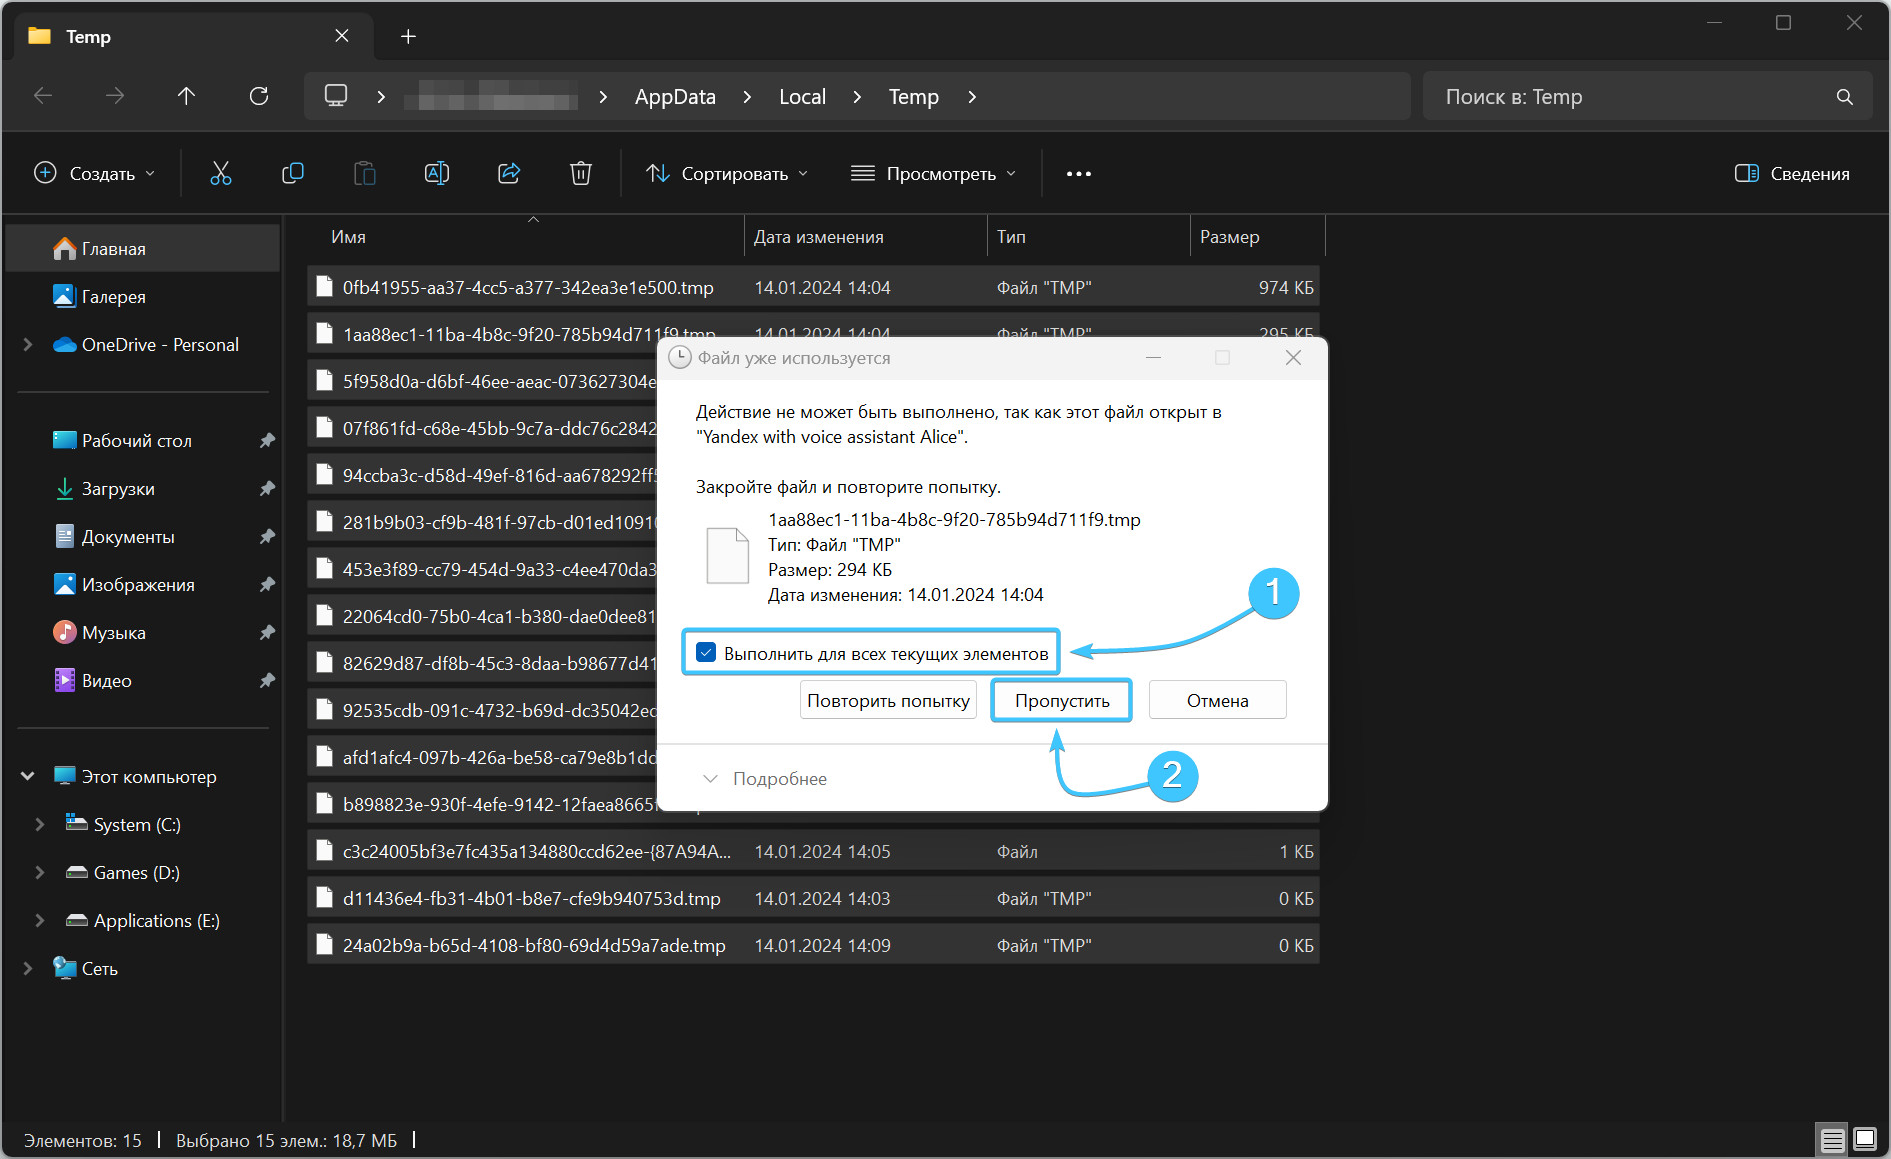Click the Cut scissors icon
The width and height of the screenshot is (1891, 1159).
(221, 174)
